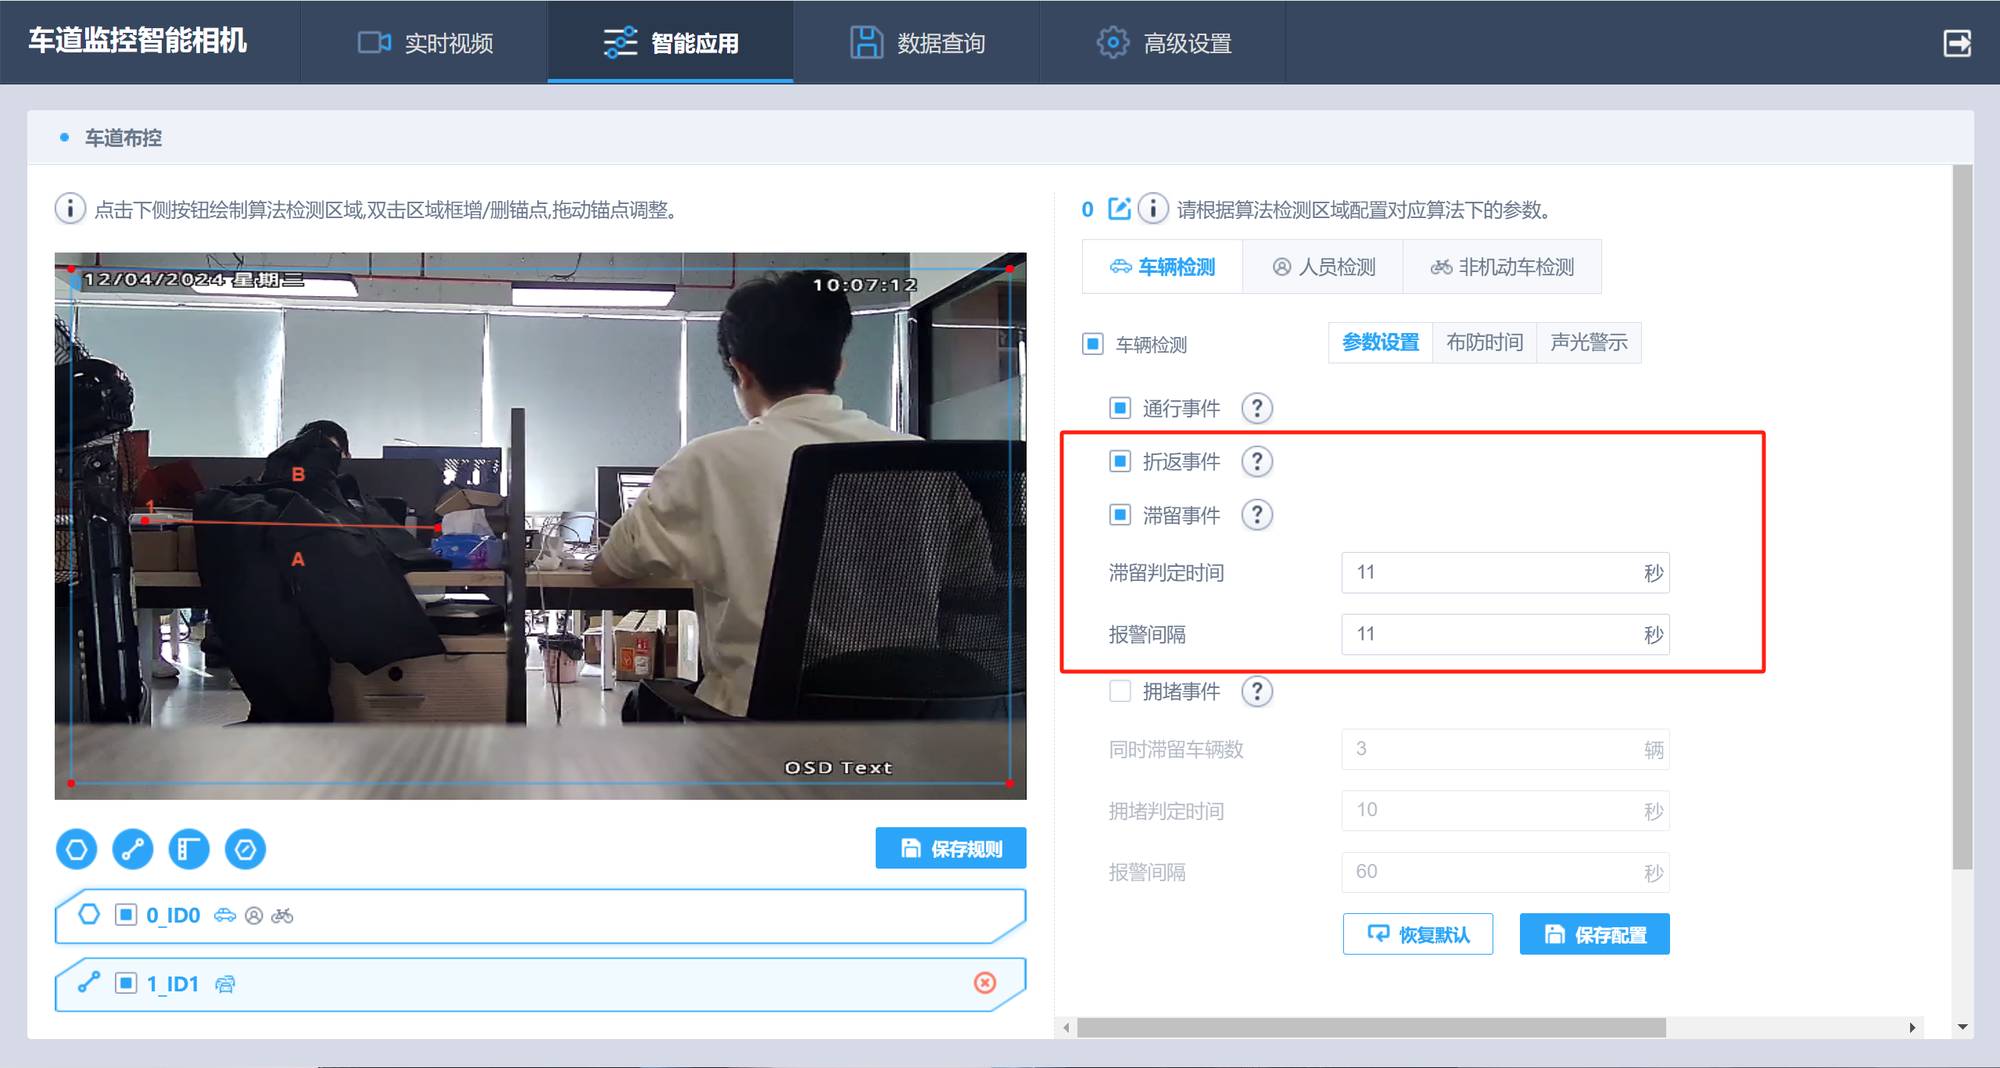Switch to 声光警示 sub-tab
2000x1068 pixels.
1588,343
